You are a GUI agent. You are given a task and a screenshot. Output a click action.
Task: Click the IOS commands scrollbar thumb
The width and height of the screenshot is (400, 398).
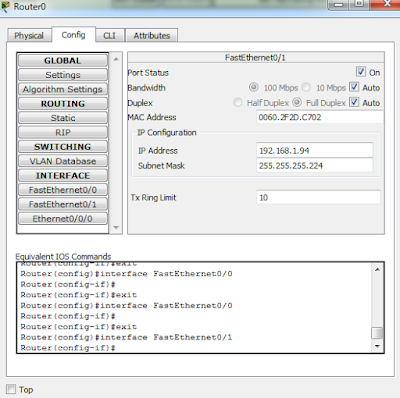point(377,333)
